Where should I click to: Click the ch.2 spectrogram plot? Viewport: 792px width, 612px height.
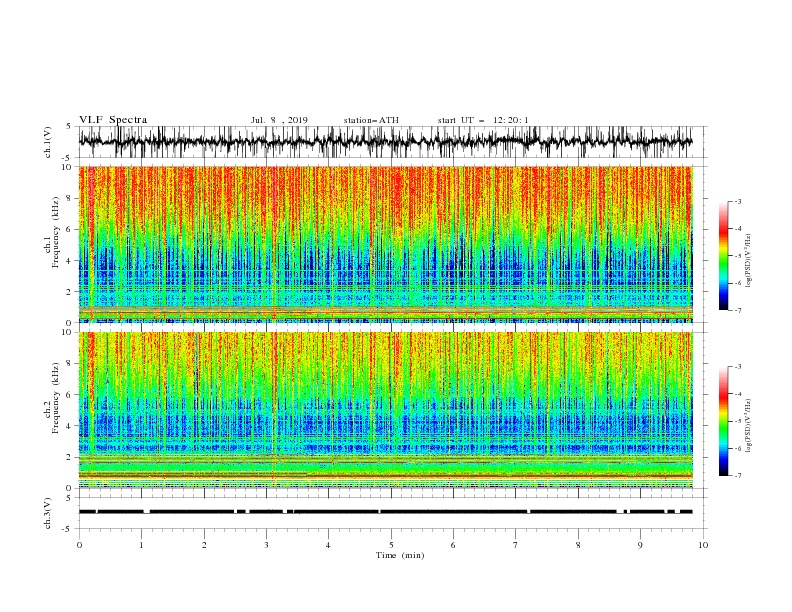(386, 410)
